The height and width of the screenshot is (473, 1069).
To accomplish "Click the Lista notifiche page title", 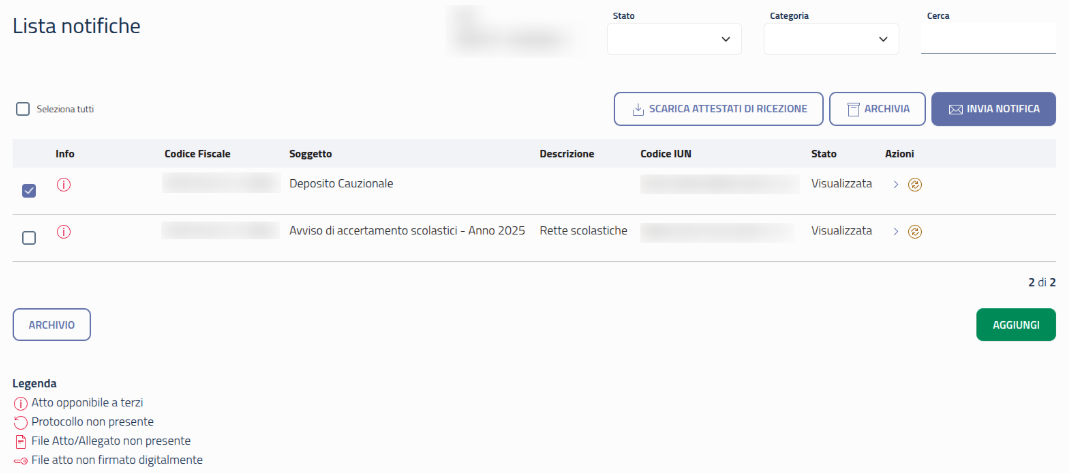I will [76, 26].
